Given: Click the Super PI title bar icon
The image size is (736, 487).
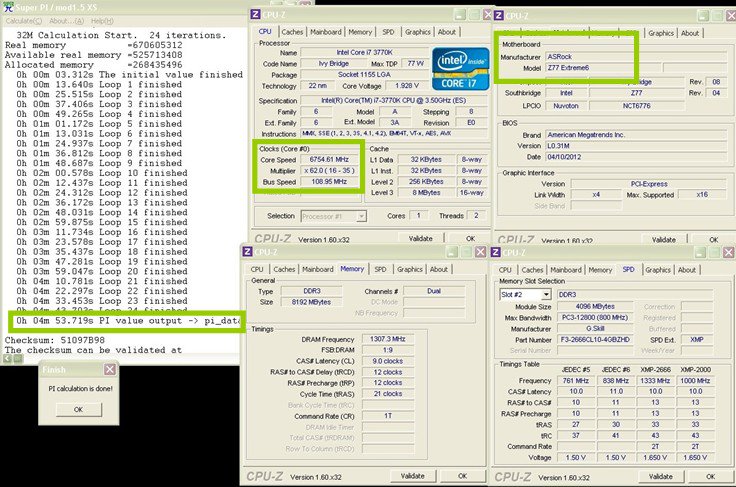Looking at the screenshot, I should click(x=6, y=6).
